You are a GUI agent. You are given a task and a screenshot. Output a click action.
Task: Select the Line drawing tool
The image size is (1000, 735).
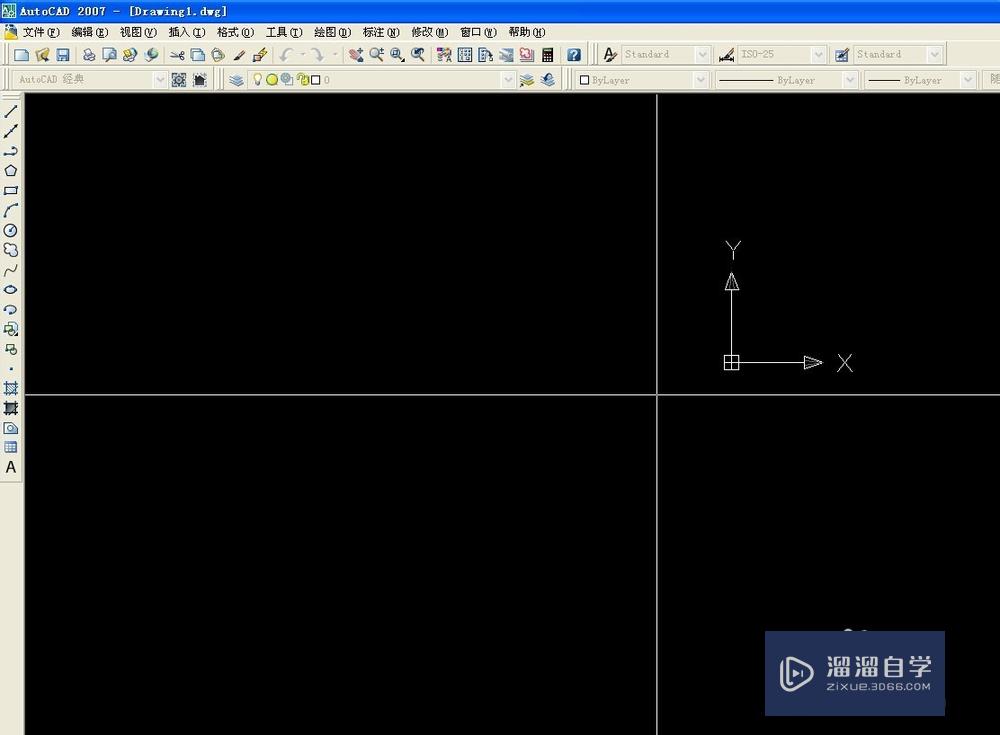(x=11, y=110)
